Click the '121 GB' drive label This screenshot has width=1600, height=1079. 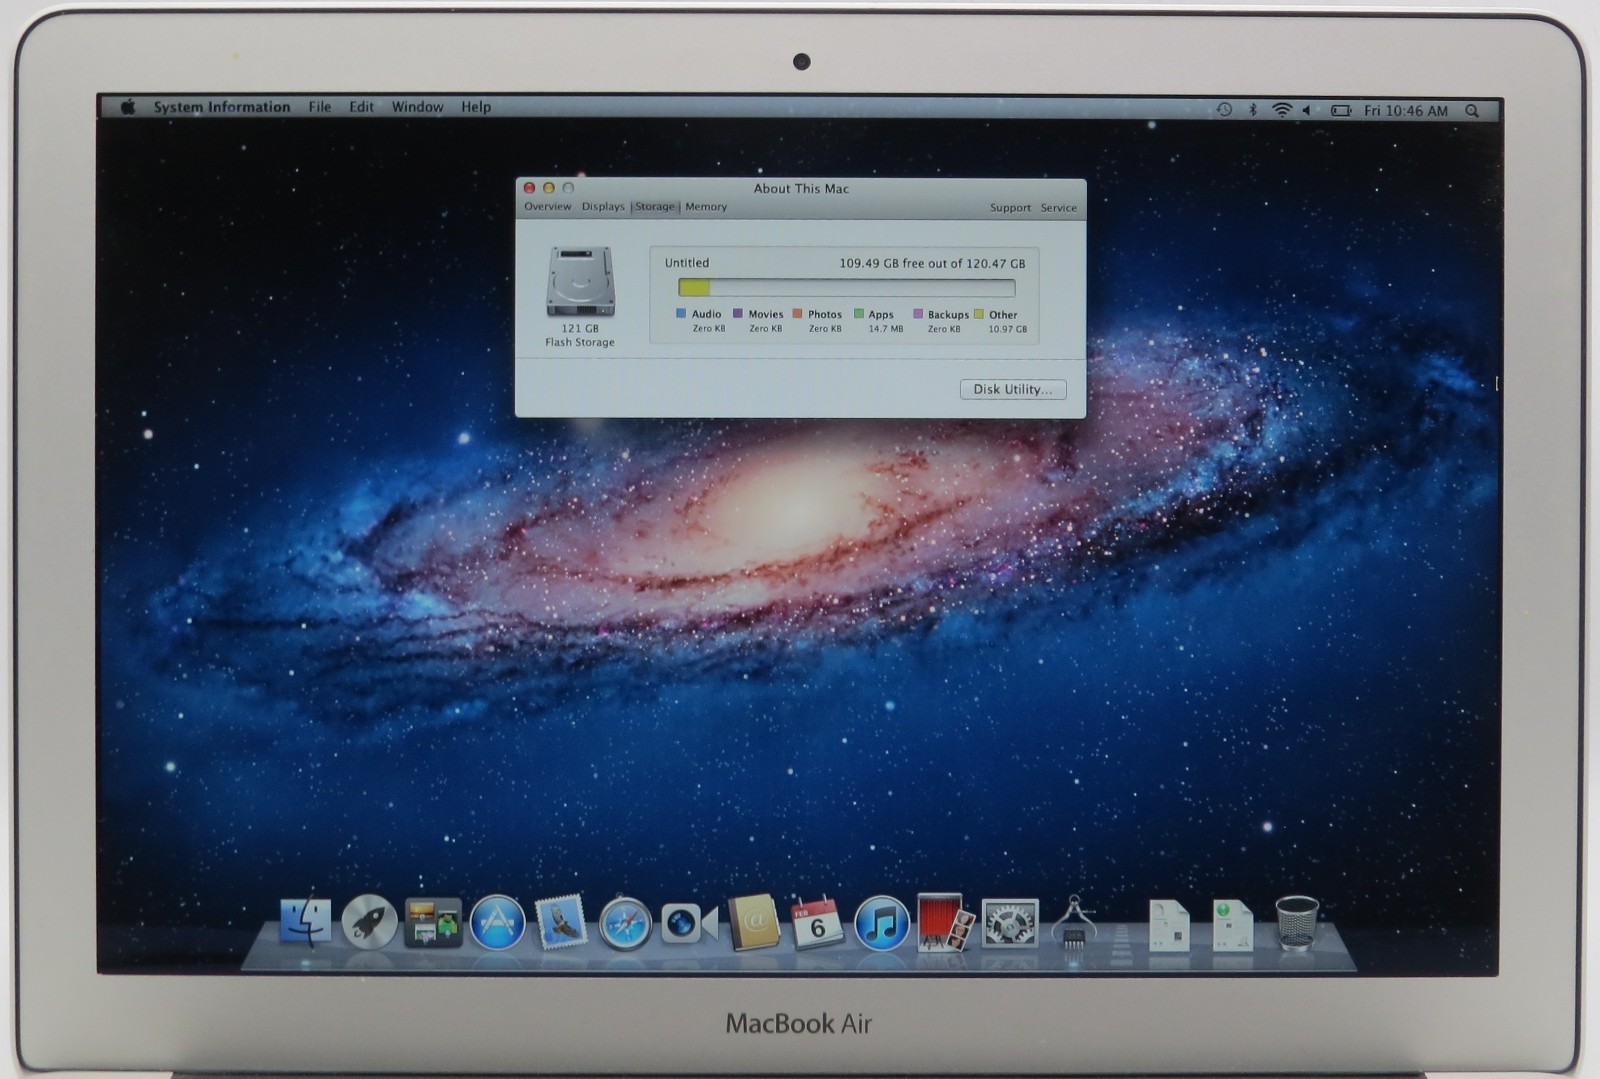[580, 328]
